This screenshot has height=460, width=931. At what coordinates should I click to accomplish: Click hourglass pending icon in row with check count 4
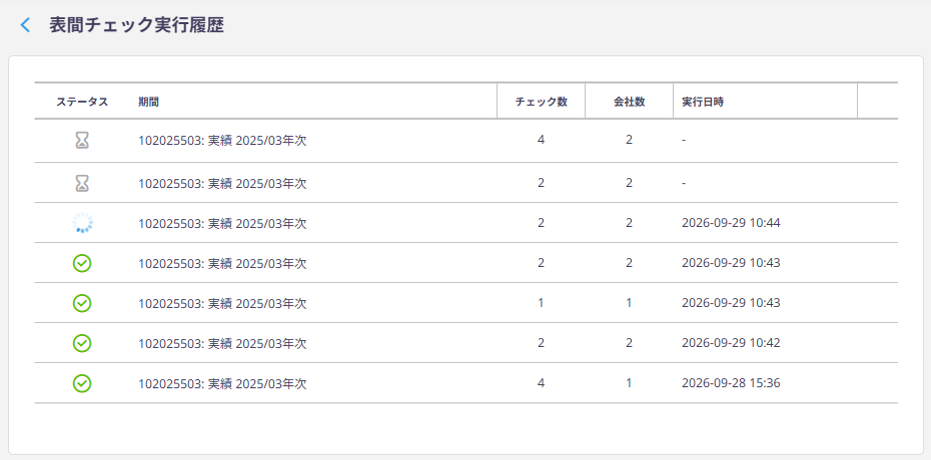82,141
